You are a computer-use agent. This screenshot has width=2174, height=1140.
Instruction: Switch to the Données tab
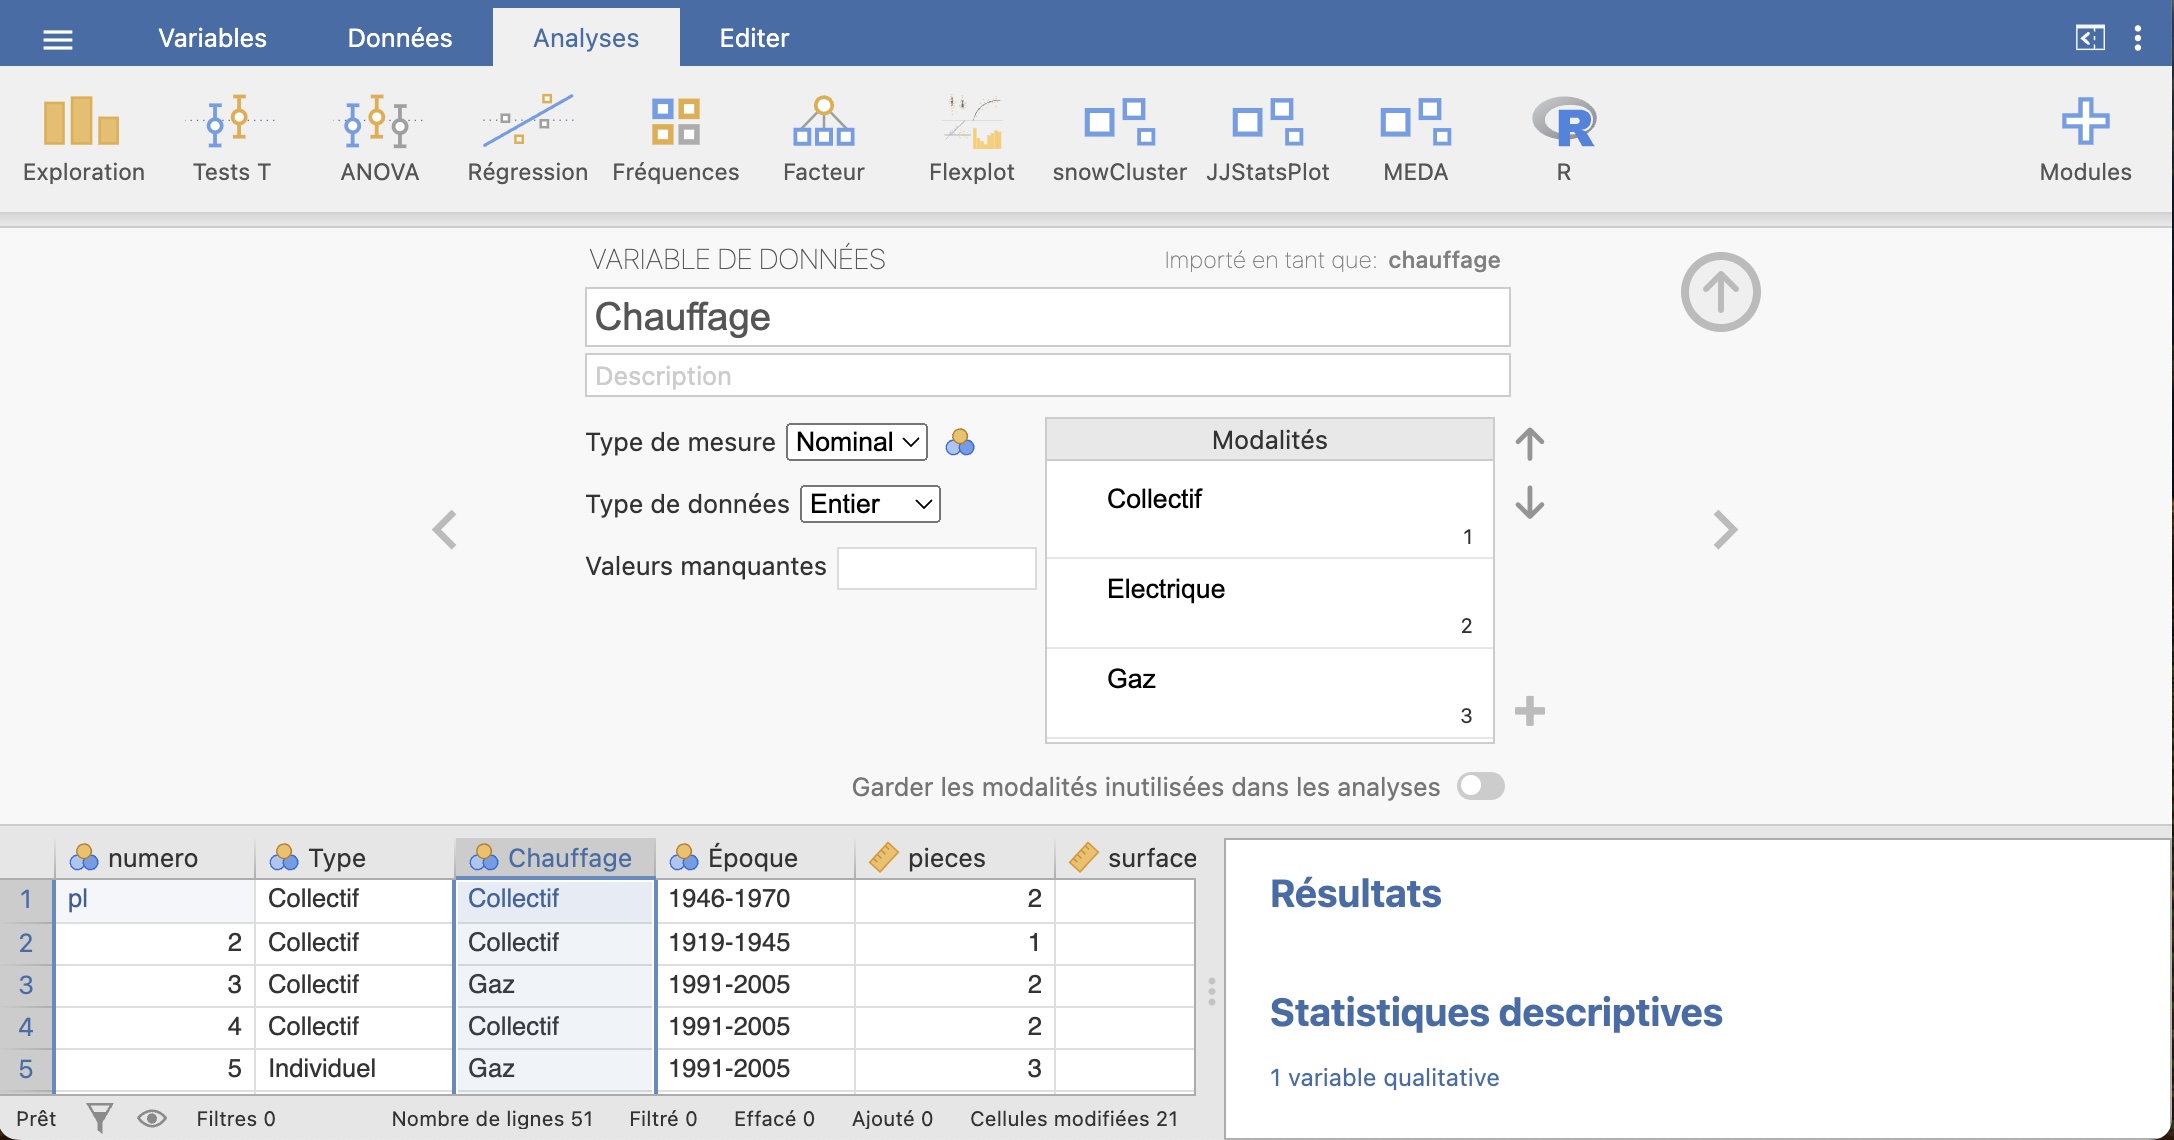tap(399, 38)
